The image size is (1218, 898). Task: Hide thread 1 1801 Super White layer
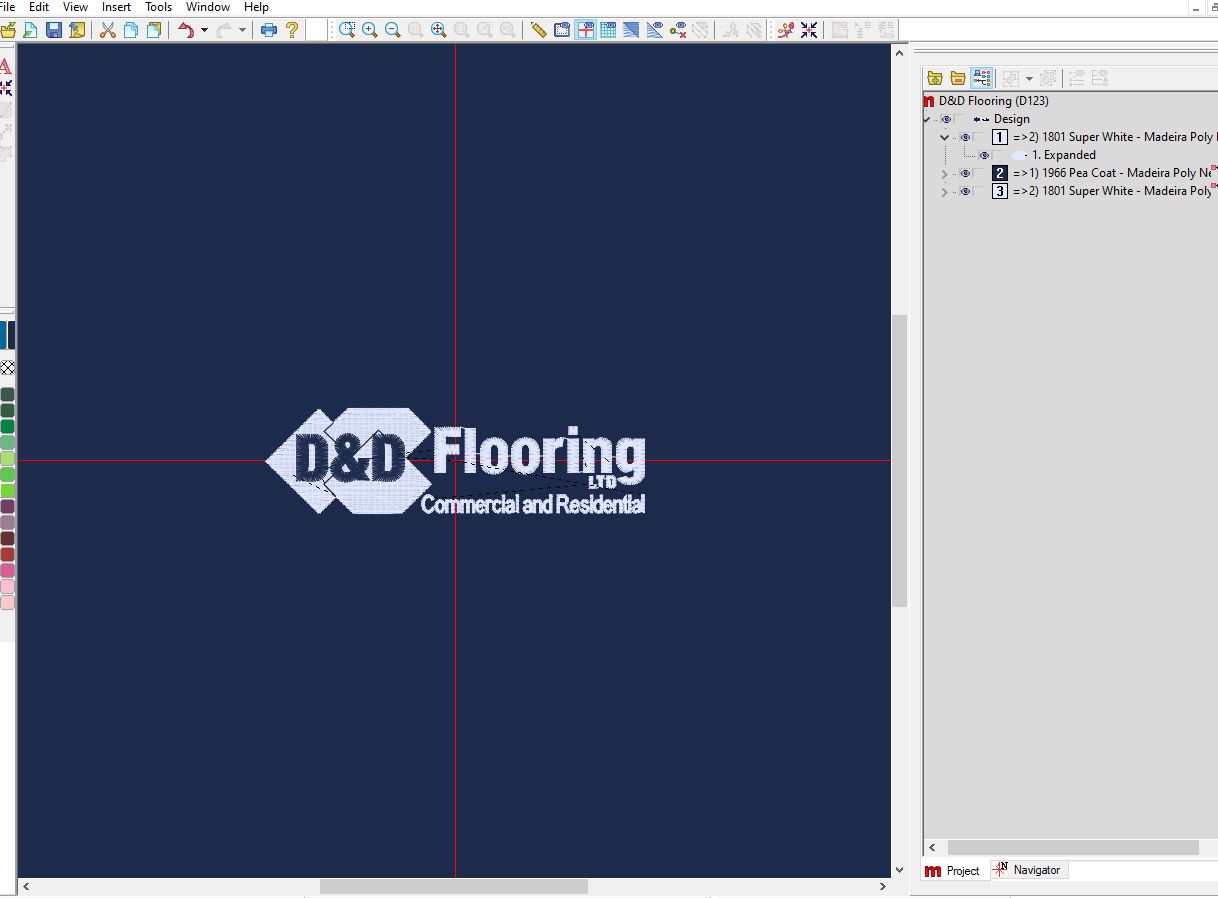point(965,137)
